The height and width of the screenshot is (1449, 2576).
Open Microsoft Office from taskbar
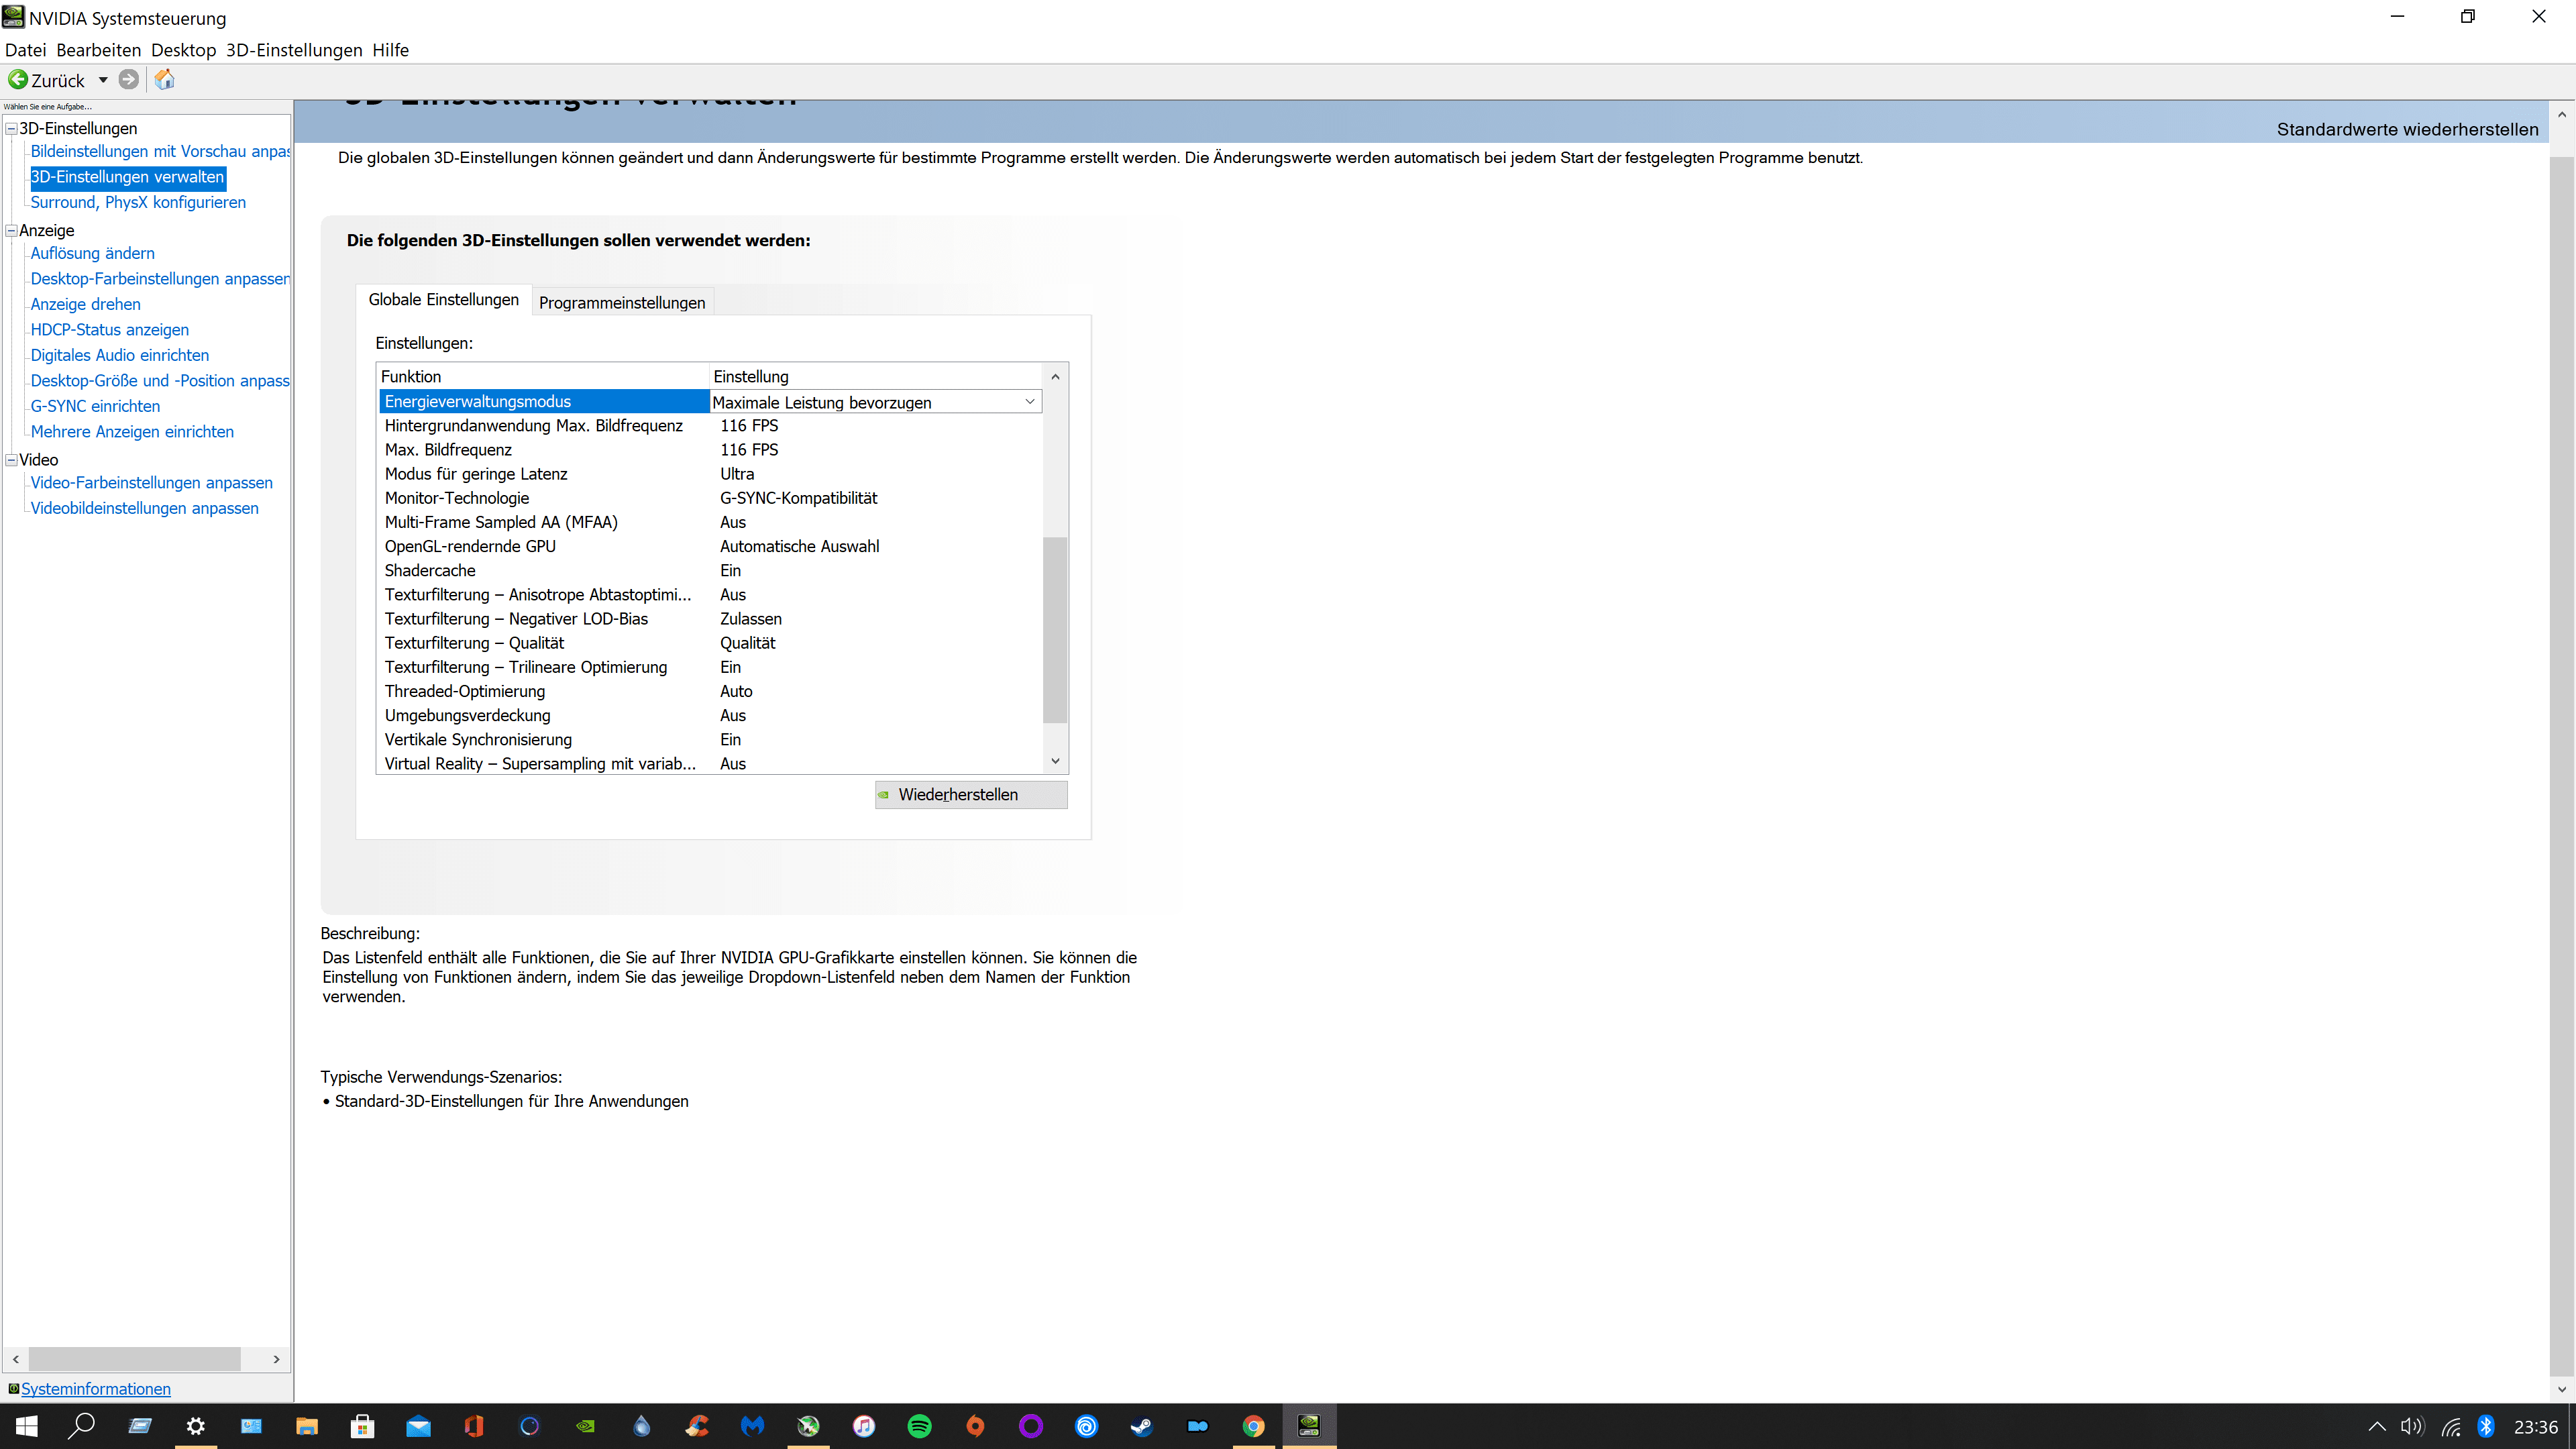(x=474, y=1427)
